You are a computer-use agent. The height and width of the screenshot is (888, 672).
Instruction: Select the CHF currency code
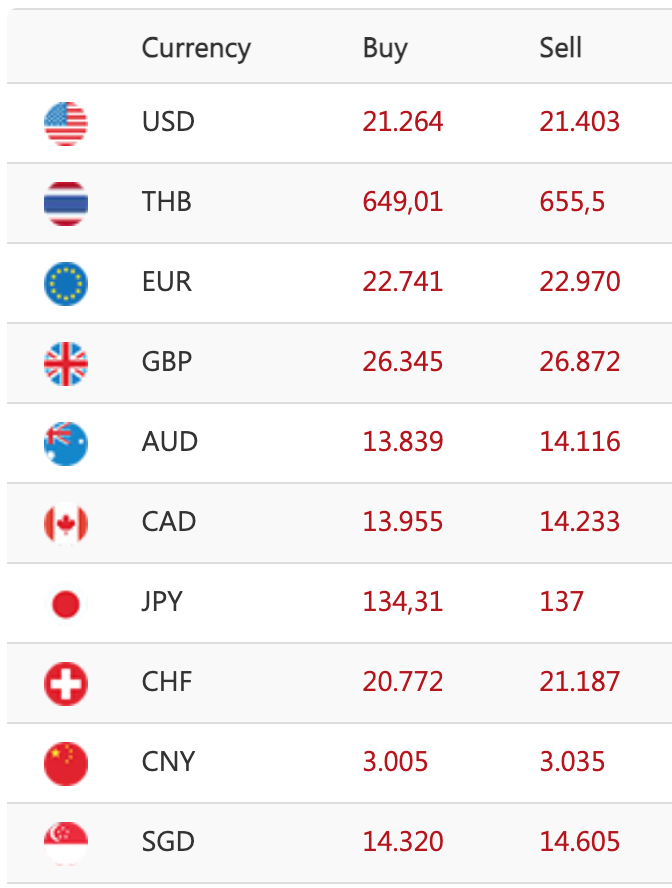point(167,682)
